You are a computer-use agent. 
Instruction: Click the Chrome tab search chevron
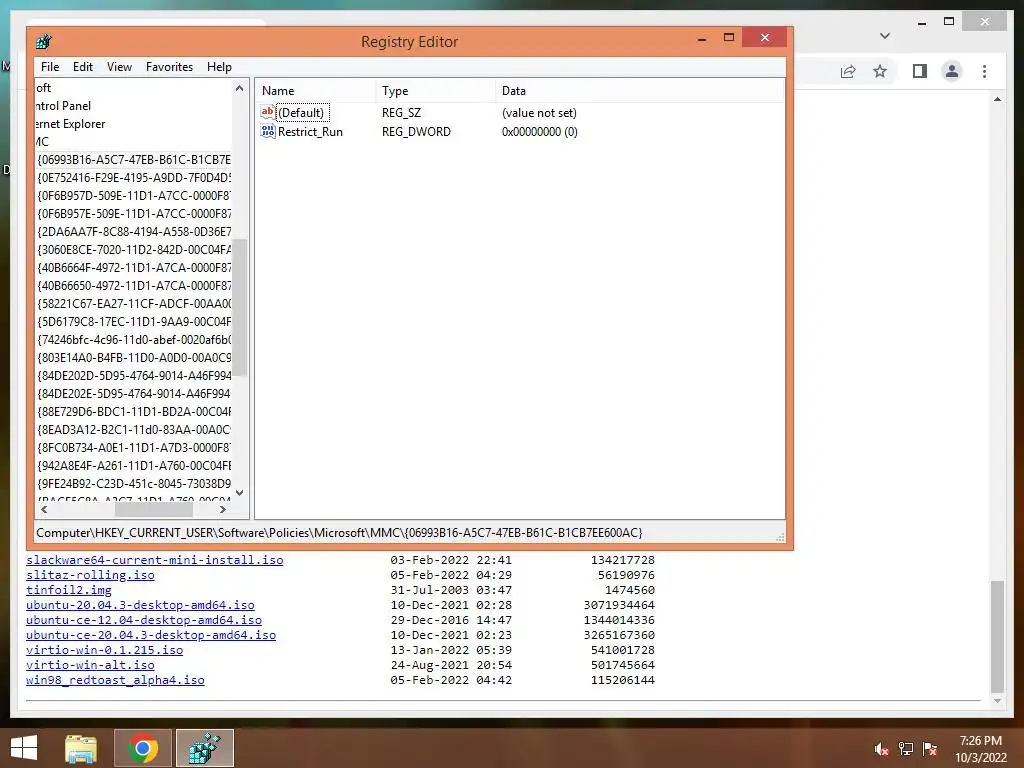click(x=885, y=36)
